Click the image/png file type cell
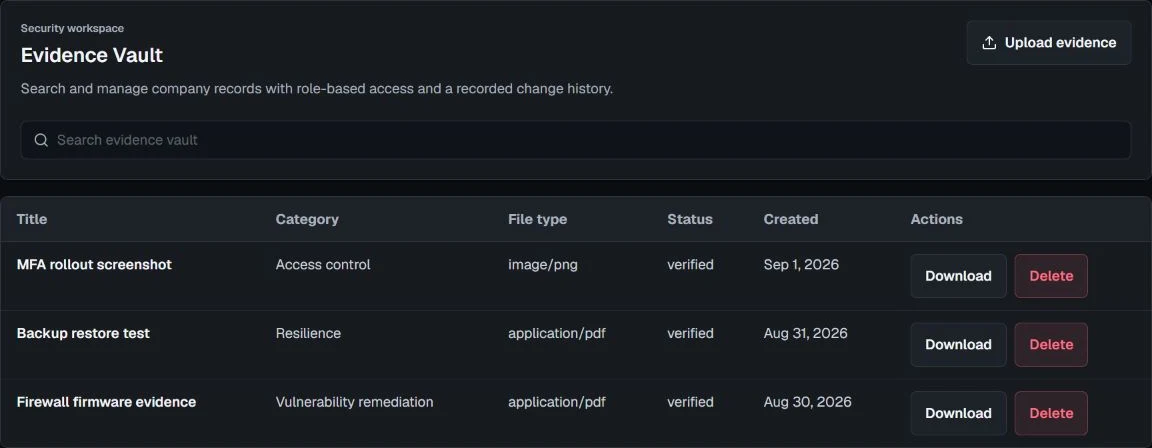The image size is (1152, 448). click(542, 264)
